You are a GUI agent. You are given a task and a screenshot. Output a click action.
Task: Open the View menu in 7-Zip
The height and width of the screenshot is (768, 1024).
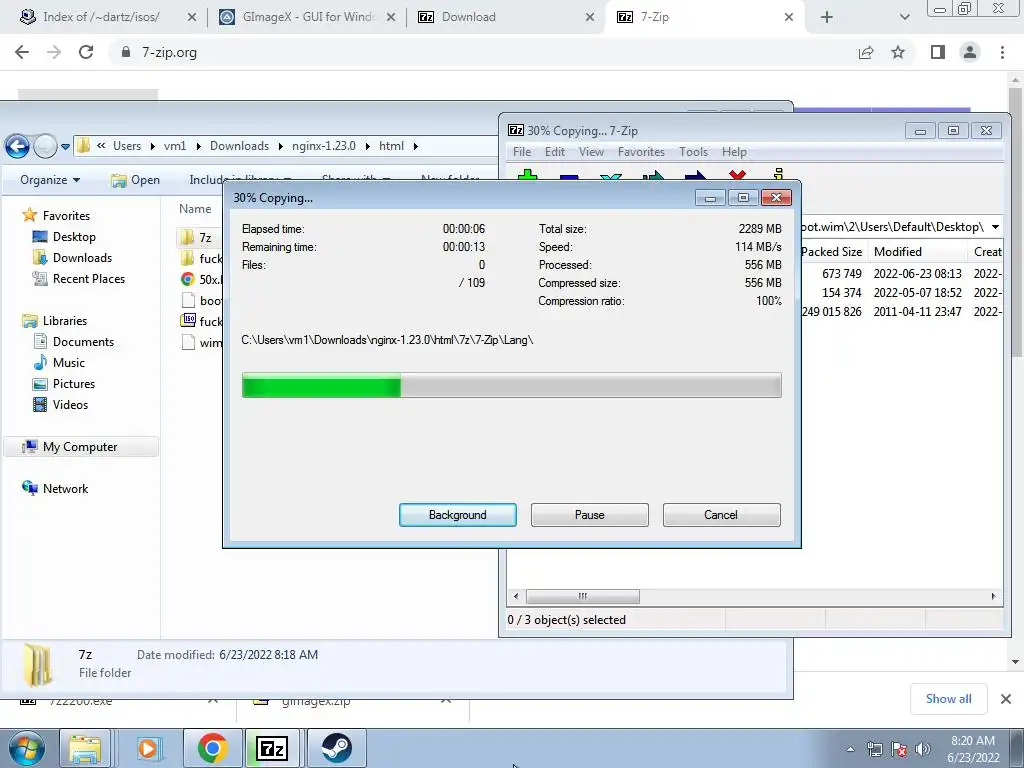[591, 152]
